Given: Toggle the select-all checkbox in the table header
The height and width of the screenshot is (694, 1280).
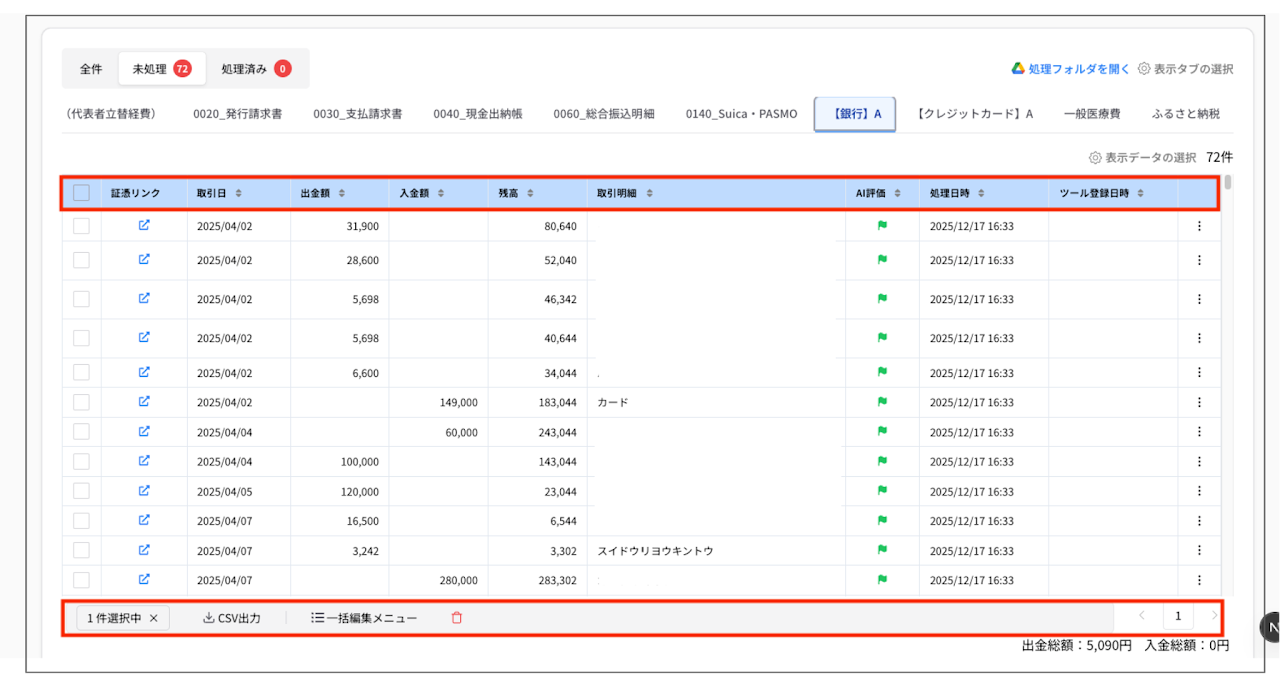Looking at the screenshot, I should click(x=82, y=193).
